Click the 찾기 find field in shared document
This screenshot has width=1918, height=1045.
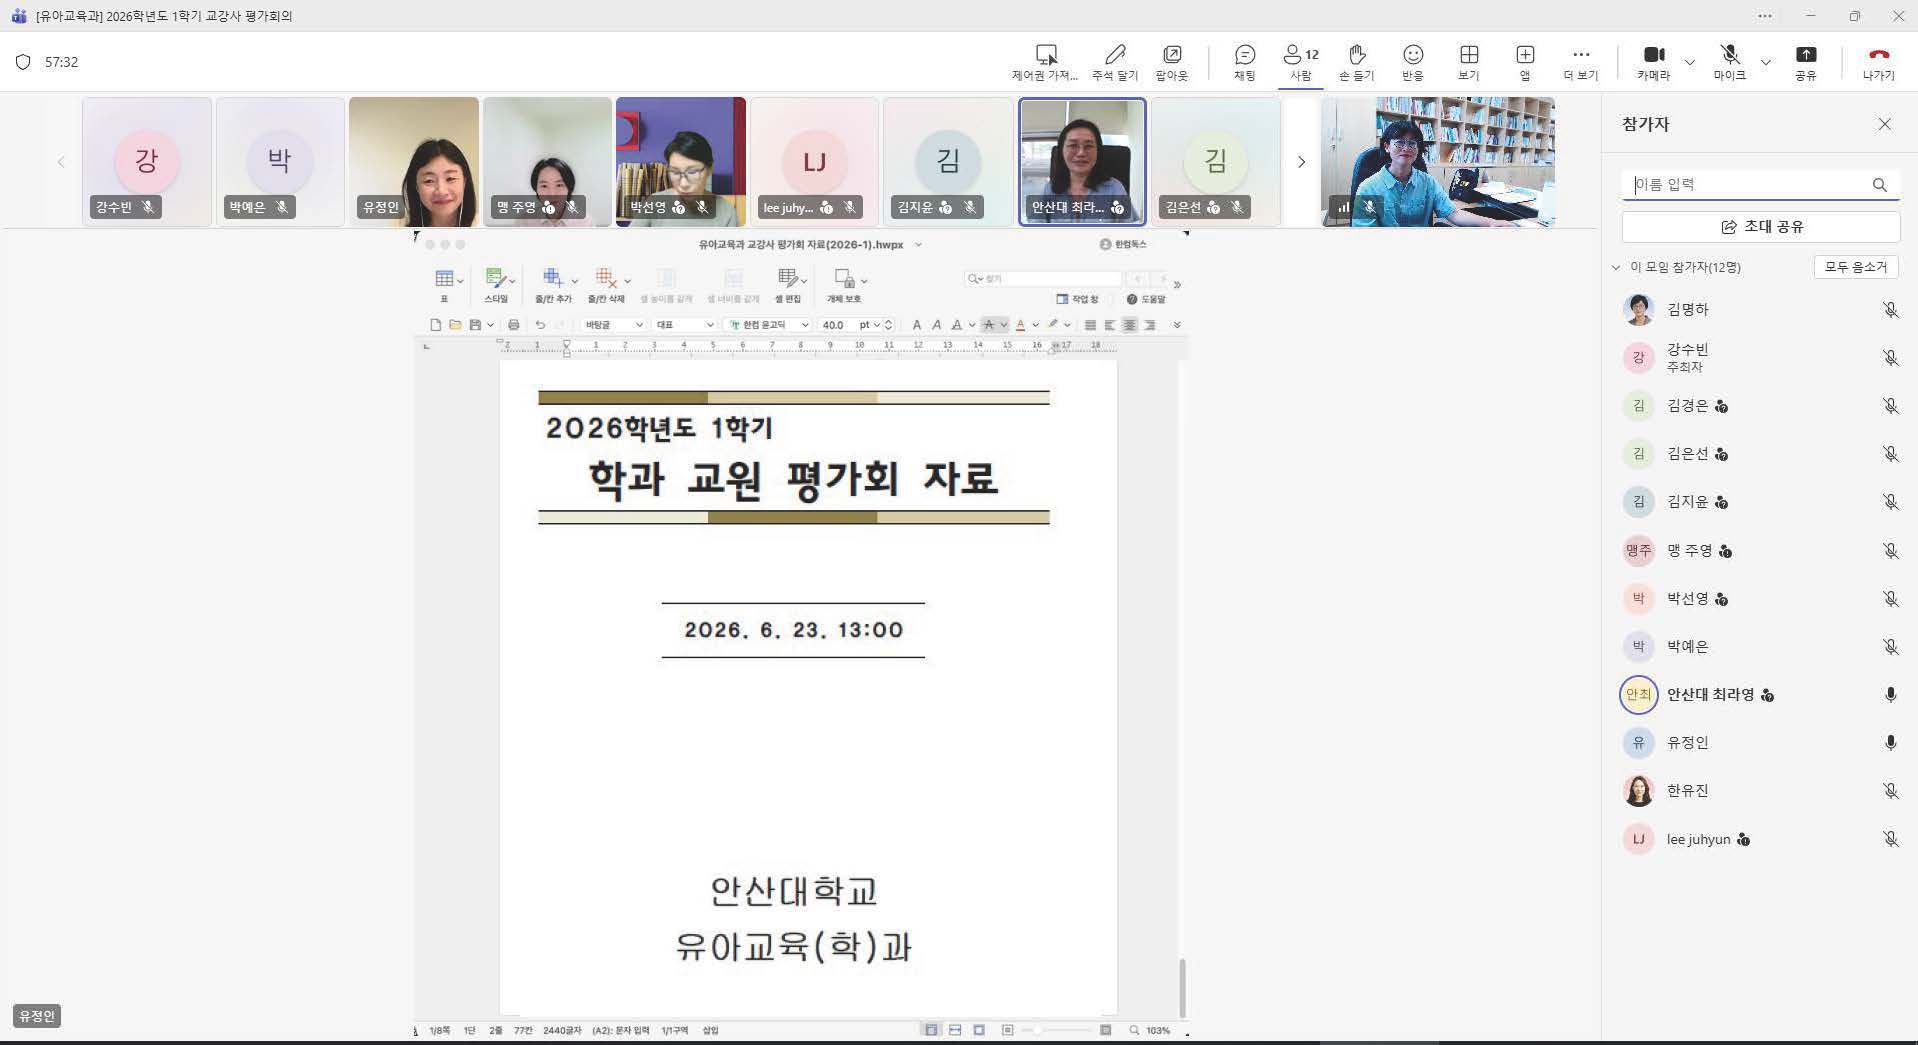(x=1043, y=279)
